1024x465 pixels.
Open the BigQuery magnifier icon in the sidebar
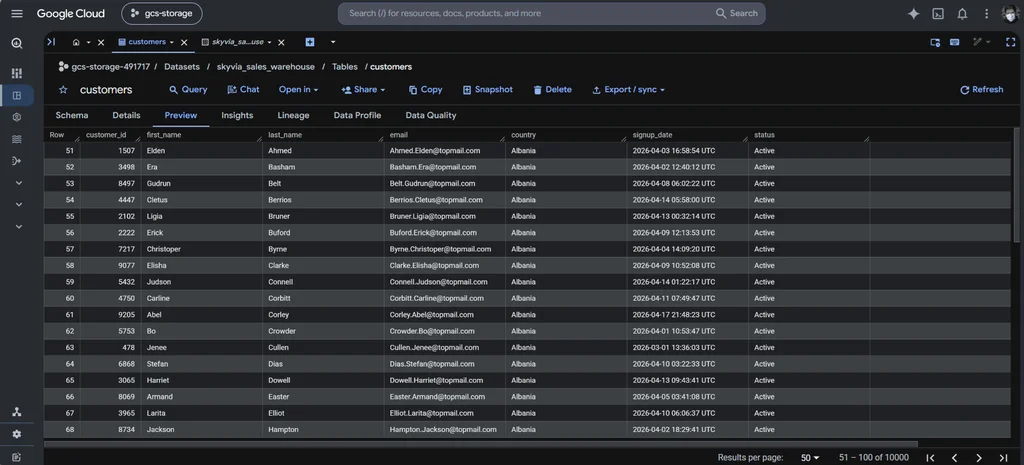[17, 44]
